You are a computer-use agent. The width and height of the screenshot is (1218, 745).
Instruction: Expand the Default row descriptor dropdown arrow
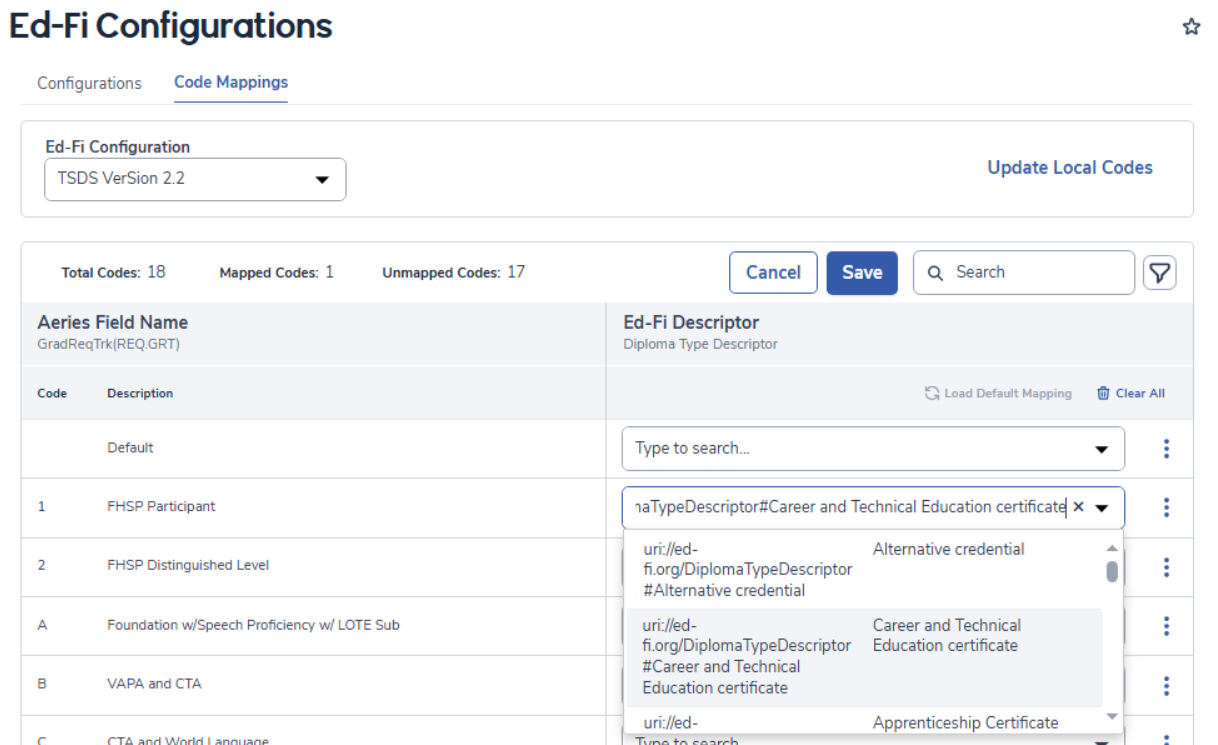point(1101,449)
